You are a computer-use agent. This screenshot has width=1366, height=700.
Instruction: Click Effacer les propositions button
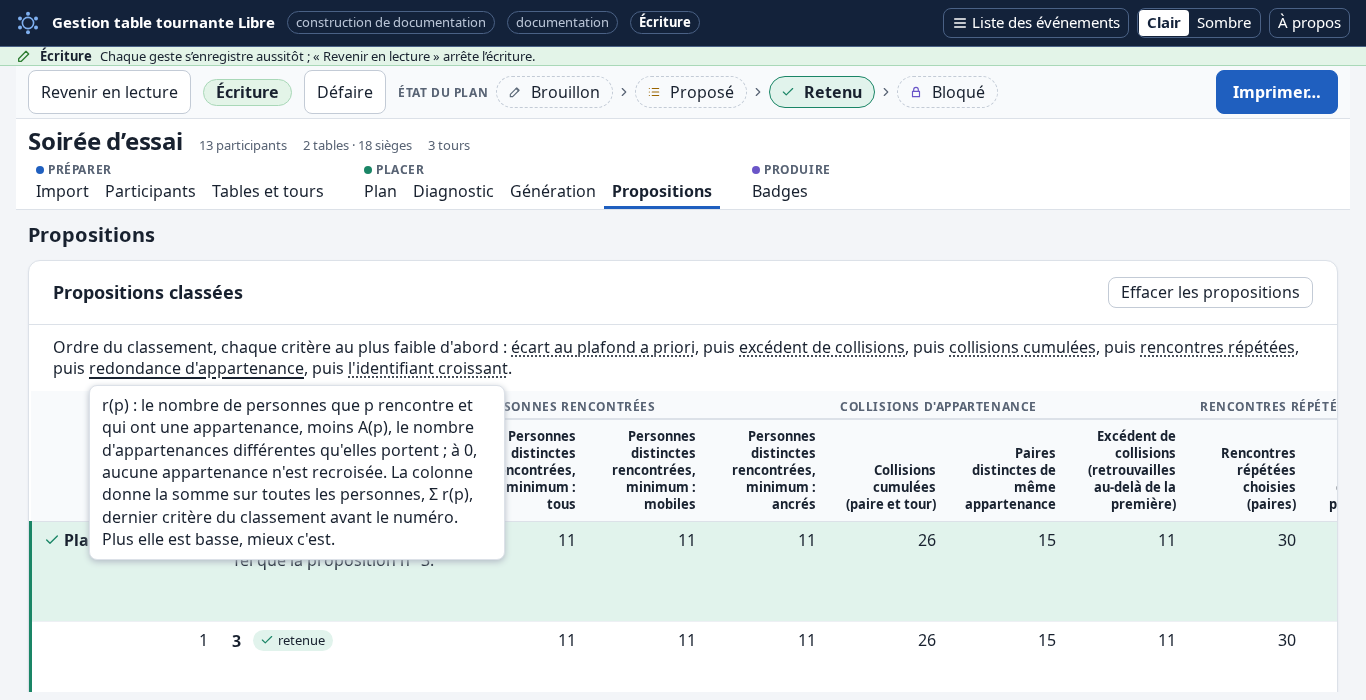pyautogui.click(x=1210, y=292)
